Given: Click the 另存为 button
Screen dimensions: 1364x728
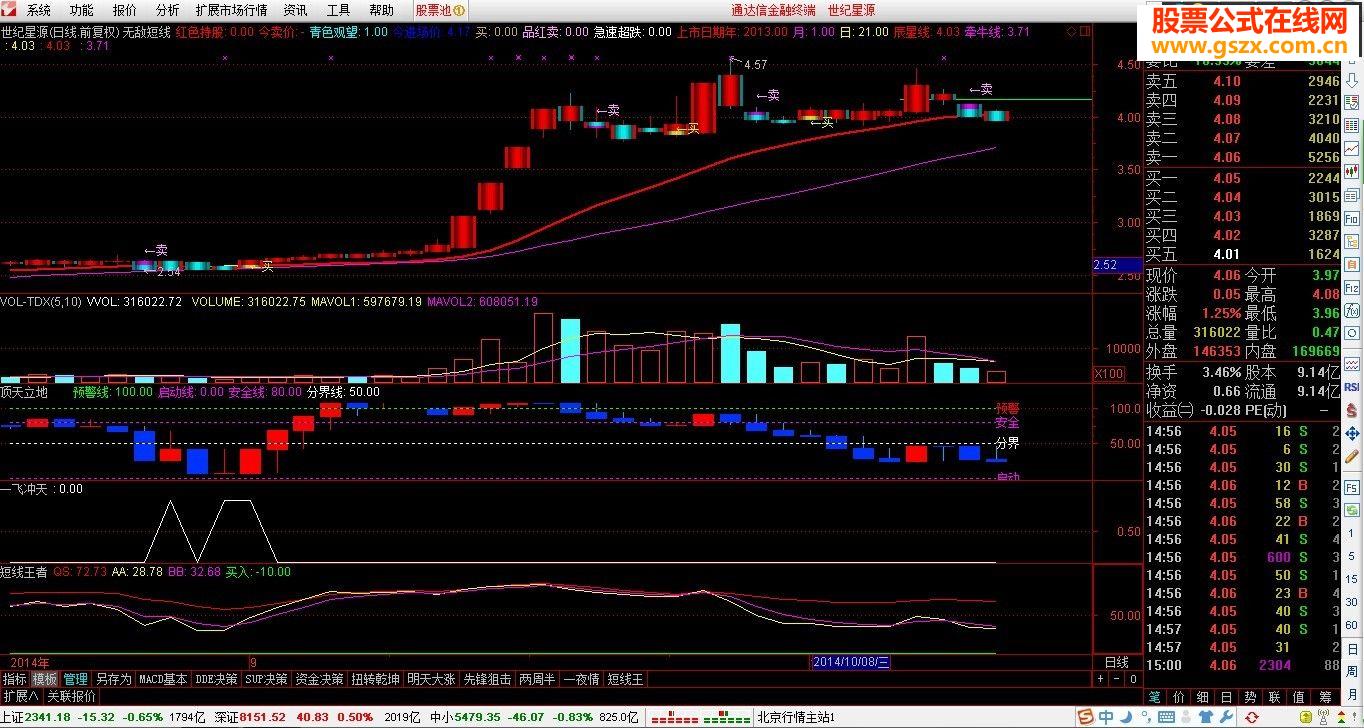Looking at the screenshot, I should (x=113, y=679).
